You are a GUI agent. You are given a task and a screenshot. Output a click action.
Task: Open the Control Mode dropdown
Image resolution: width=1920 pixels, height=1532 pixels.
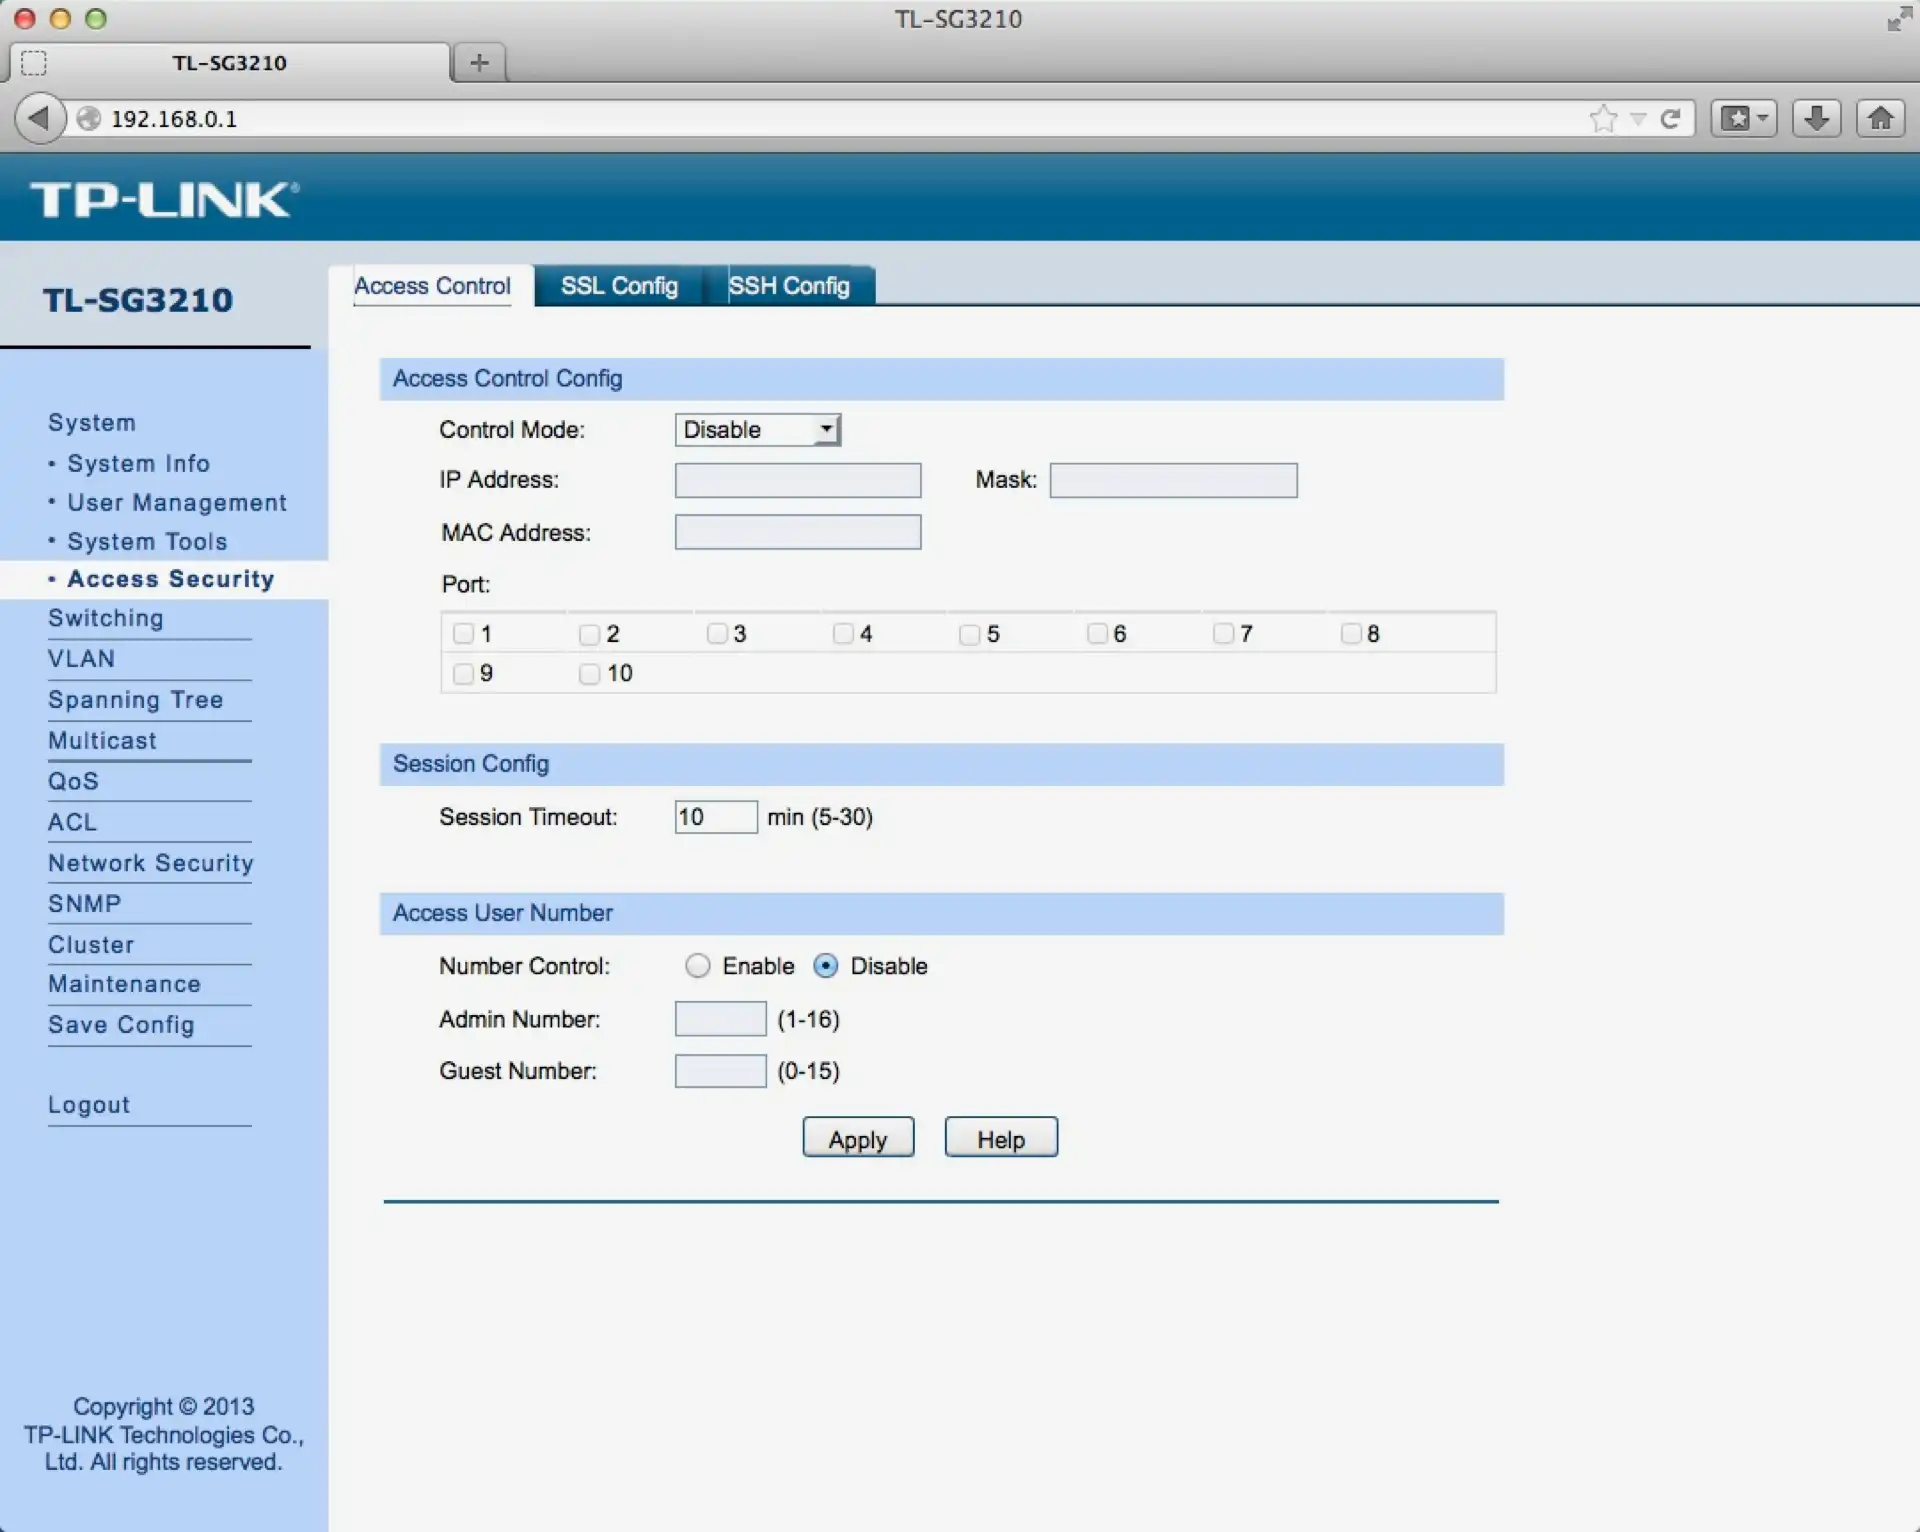point(757,430)
